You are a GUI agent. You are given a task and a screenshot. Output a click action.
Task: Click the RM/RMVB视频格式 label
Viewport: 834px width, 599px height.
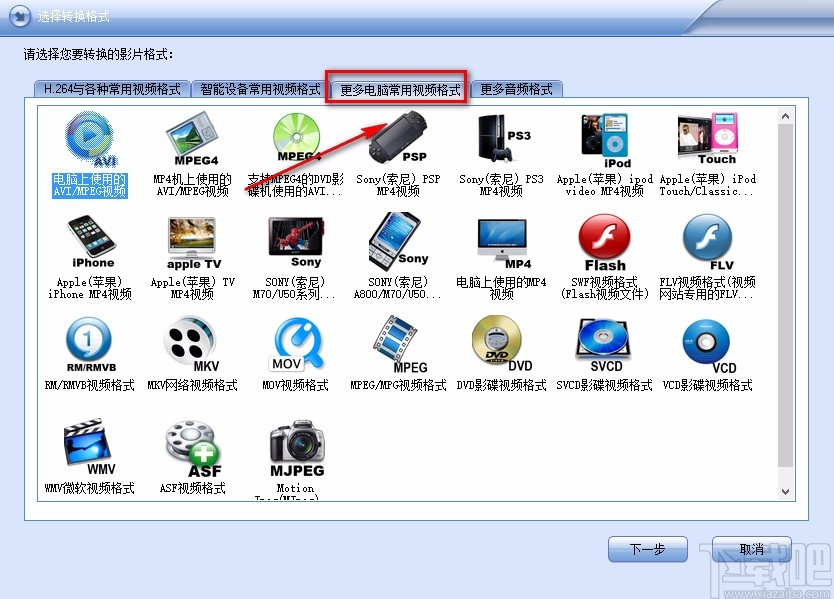pyautogui.click(x=89, y=385)
